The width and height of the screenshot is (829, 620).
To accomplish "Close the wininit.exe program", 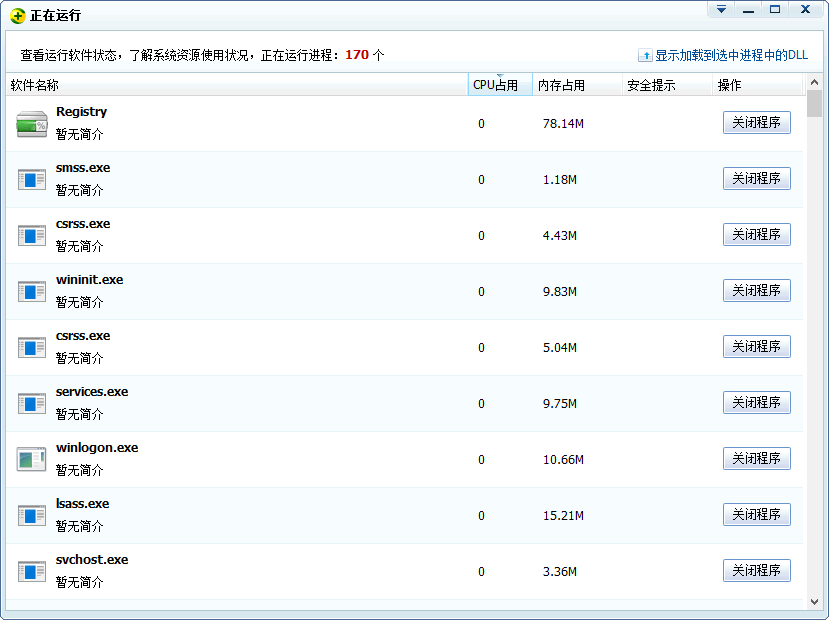I will click(x=757, y=291).
